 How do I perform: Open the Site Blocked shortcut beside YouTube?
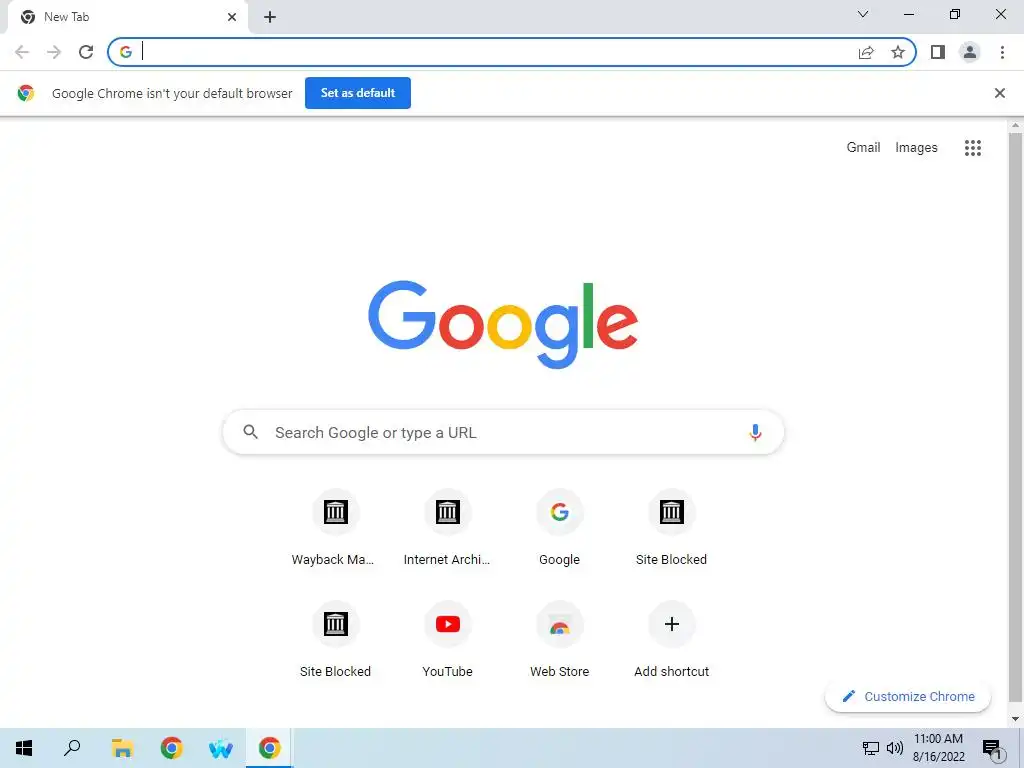[x=335, y=639]
